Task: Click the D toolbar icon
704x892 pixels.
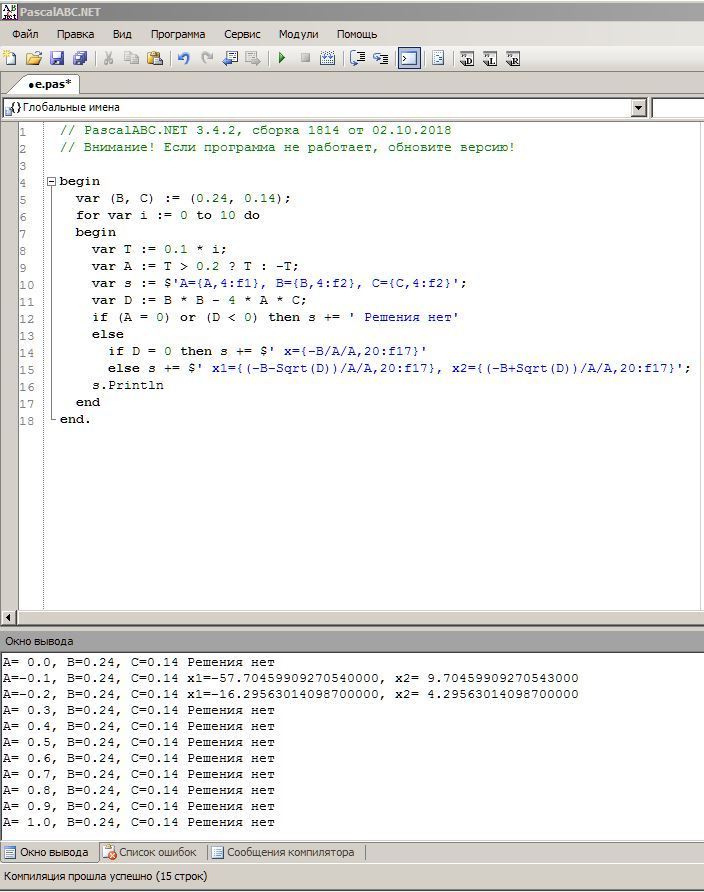Action: point(467,58)
